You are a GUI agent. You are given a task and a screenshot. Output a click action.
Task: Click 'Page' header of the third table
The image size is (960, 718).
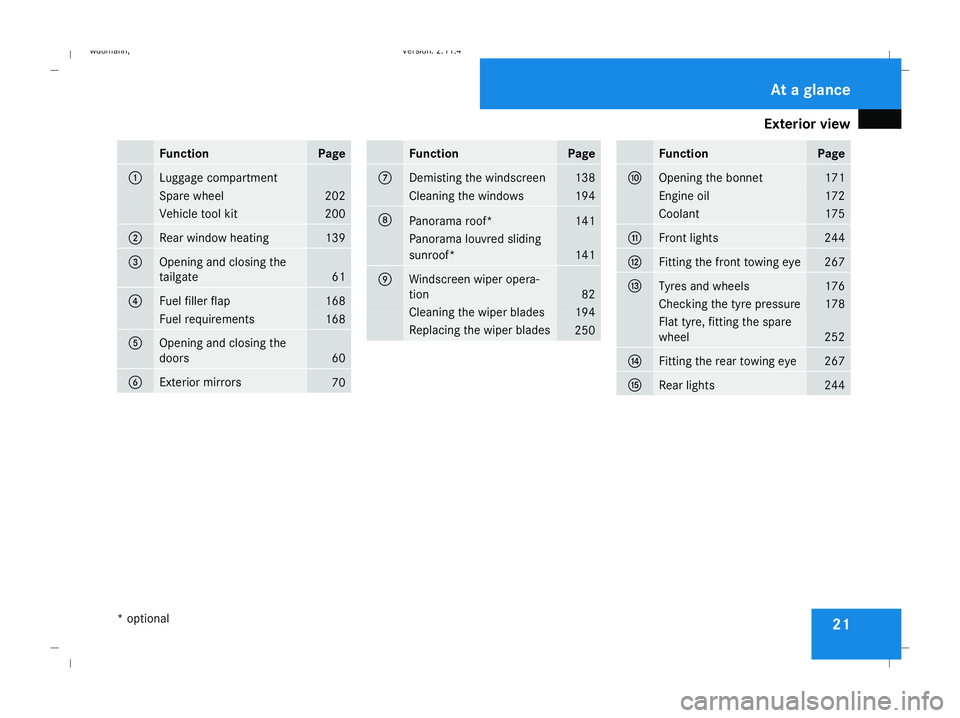pos(831,154)
